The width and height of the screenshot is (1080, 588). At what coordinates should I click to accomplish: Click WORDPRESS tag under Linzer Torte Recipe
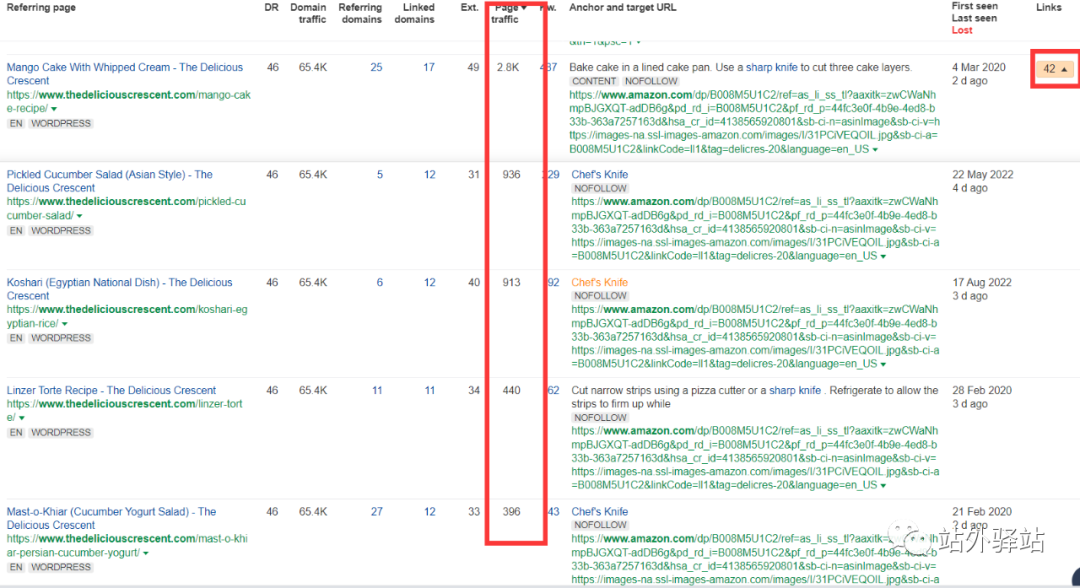click(x=60, y=433)
